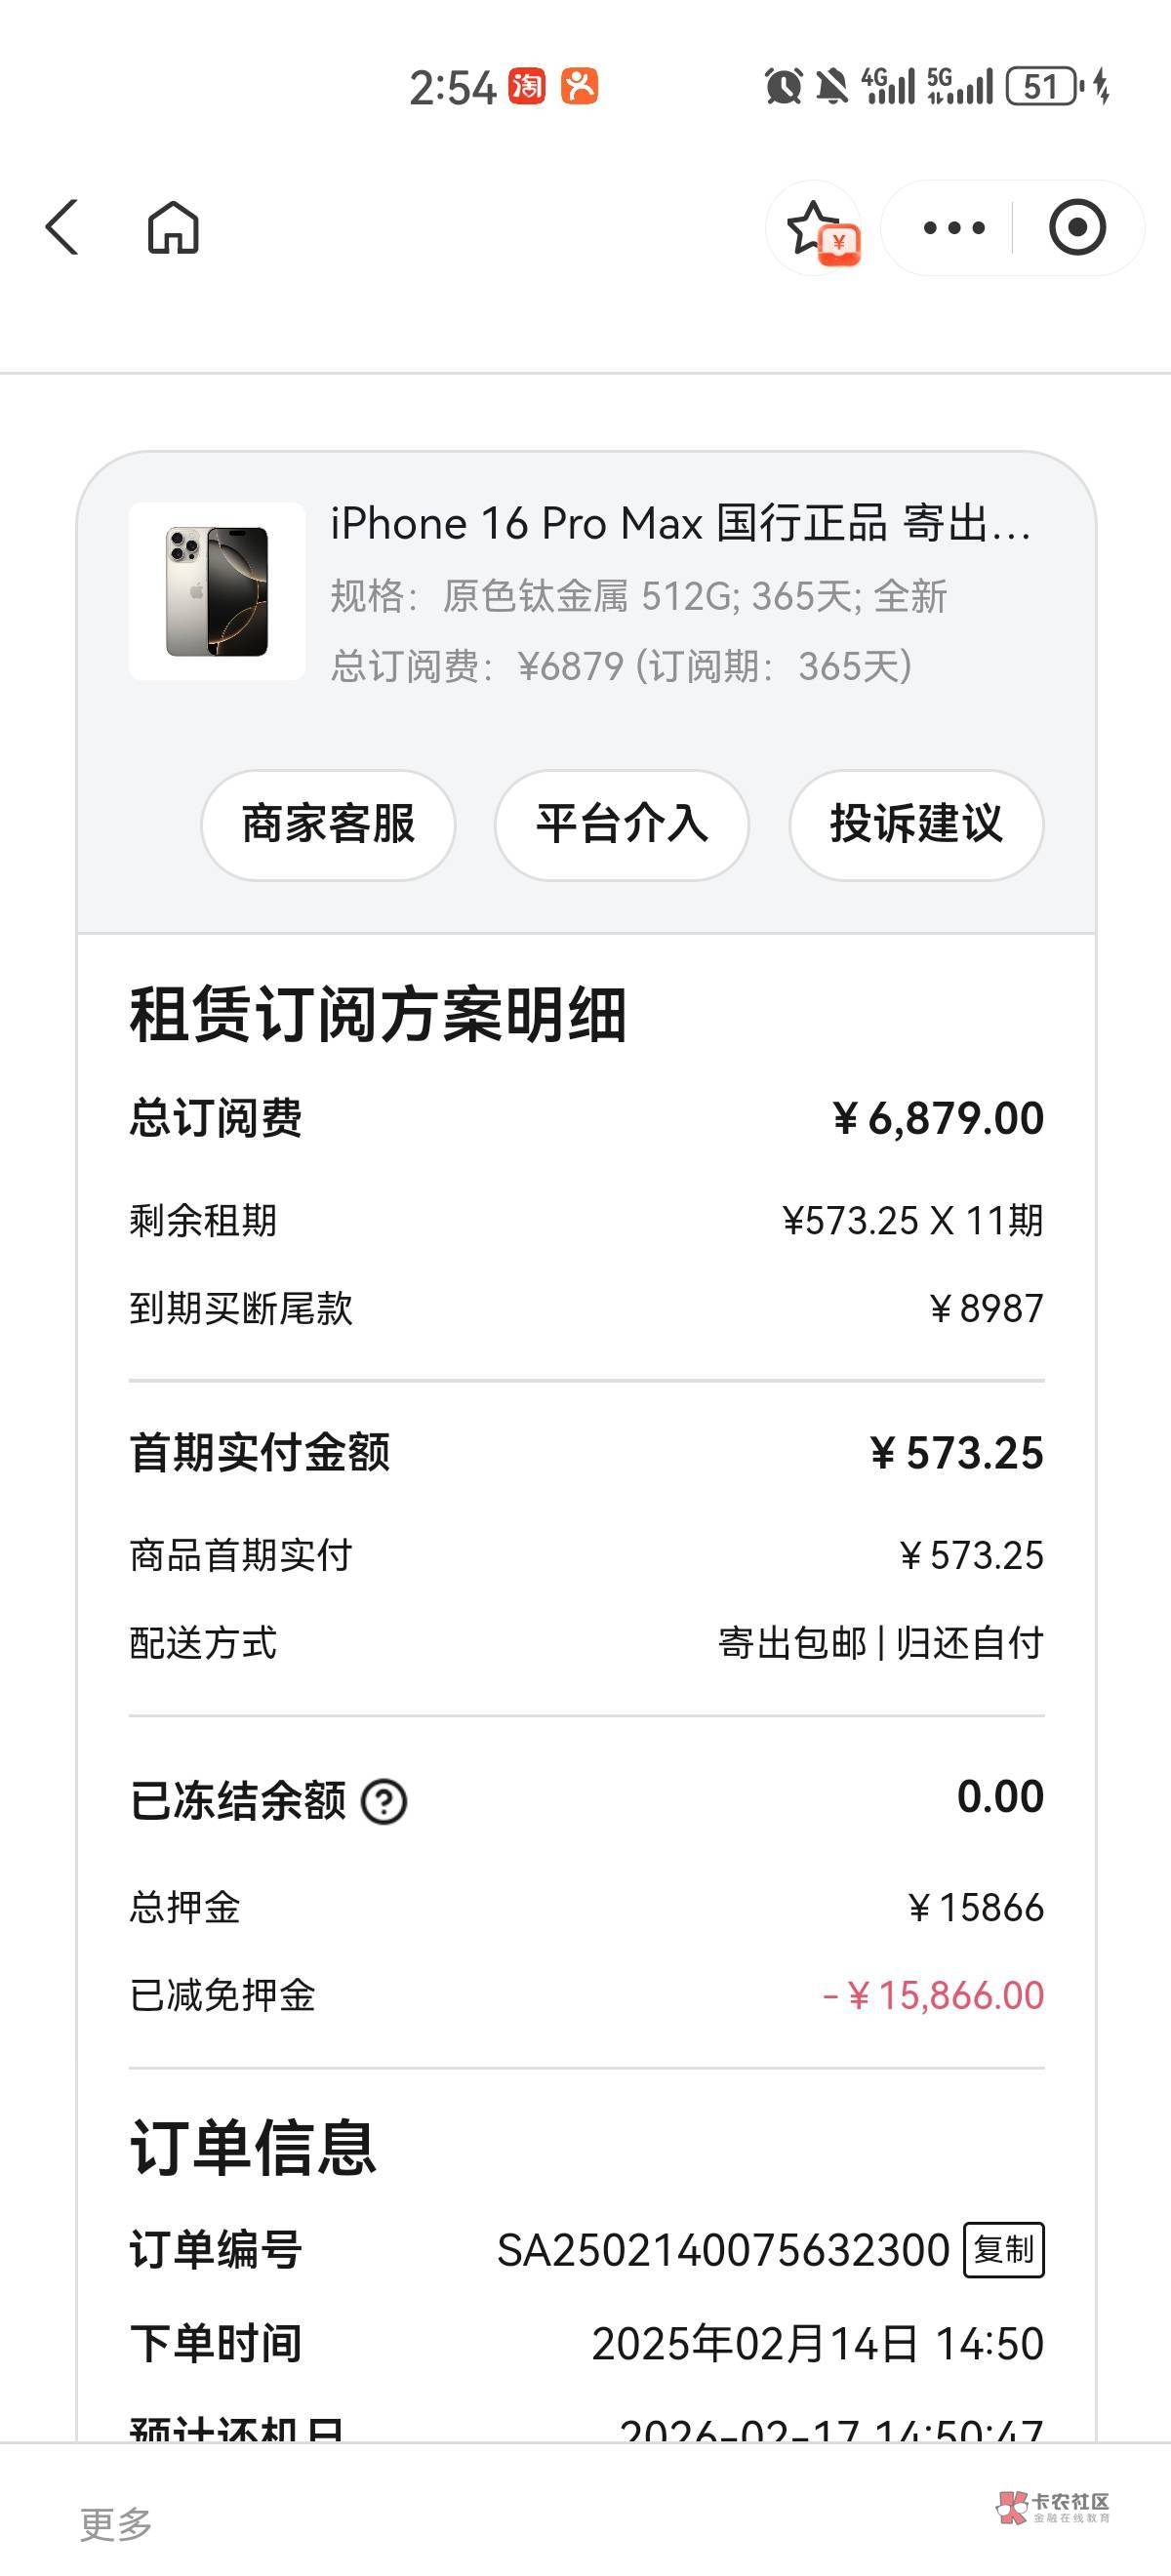Viewport: 1171px width, 2576px height.
Task: Copy the order number with 复制
Action: [x=1004, y=2250]
